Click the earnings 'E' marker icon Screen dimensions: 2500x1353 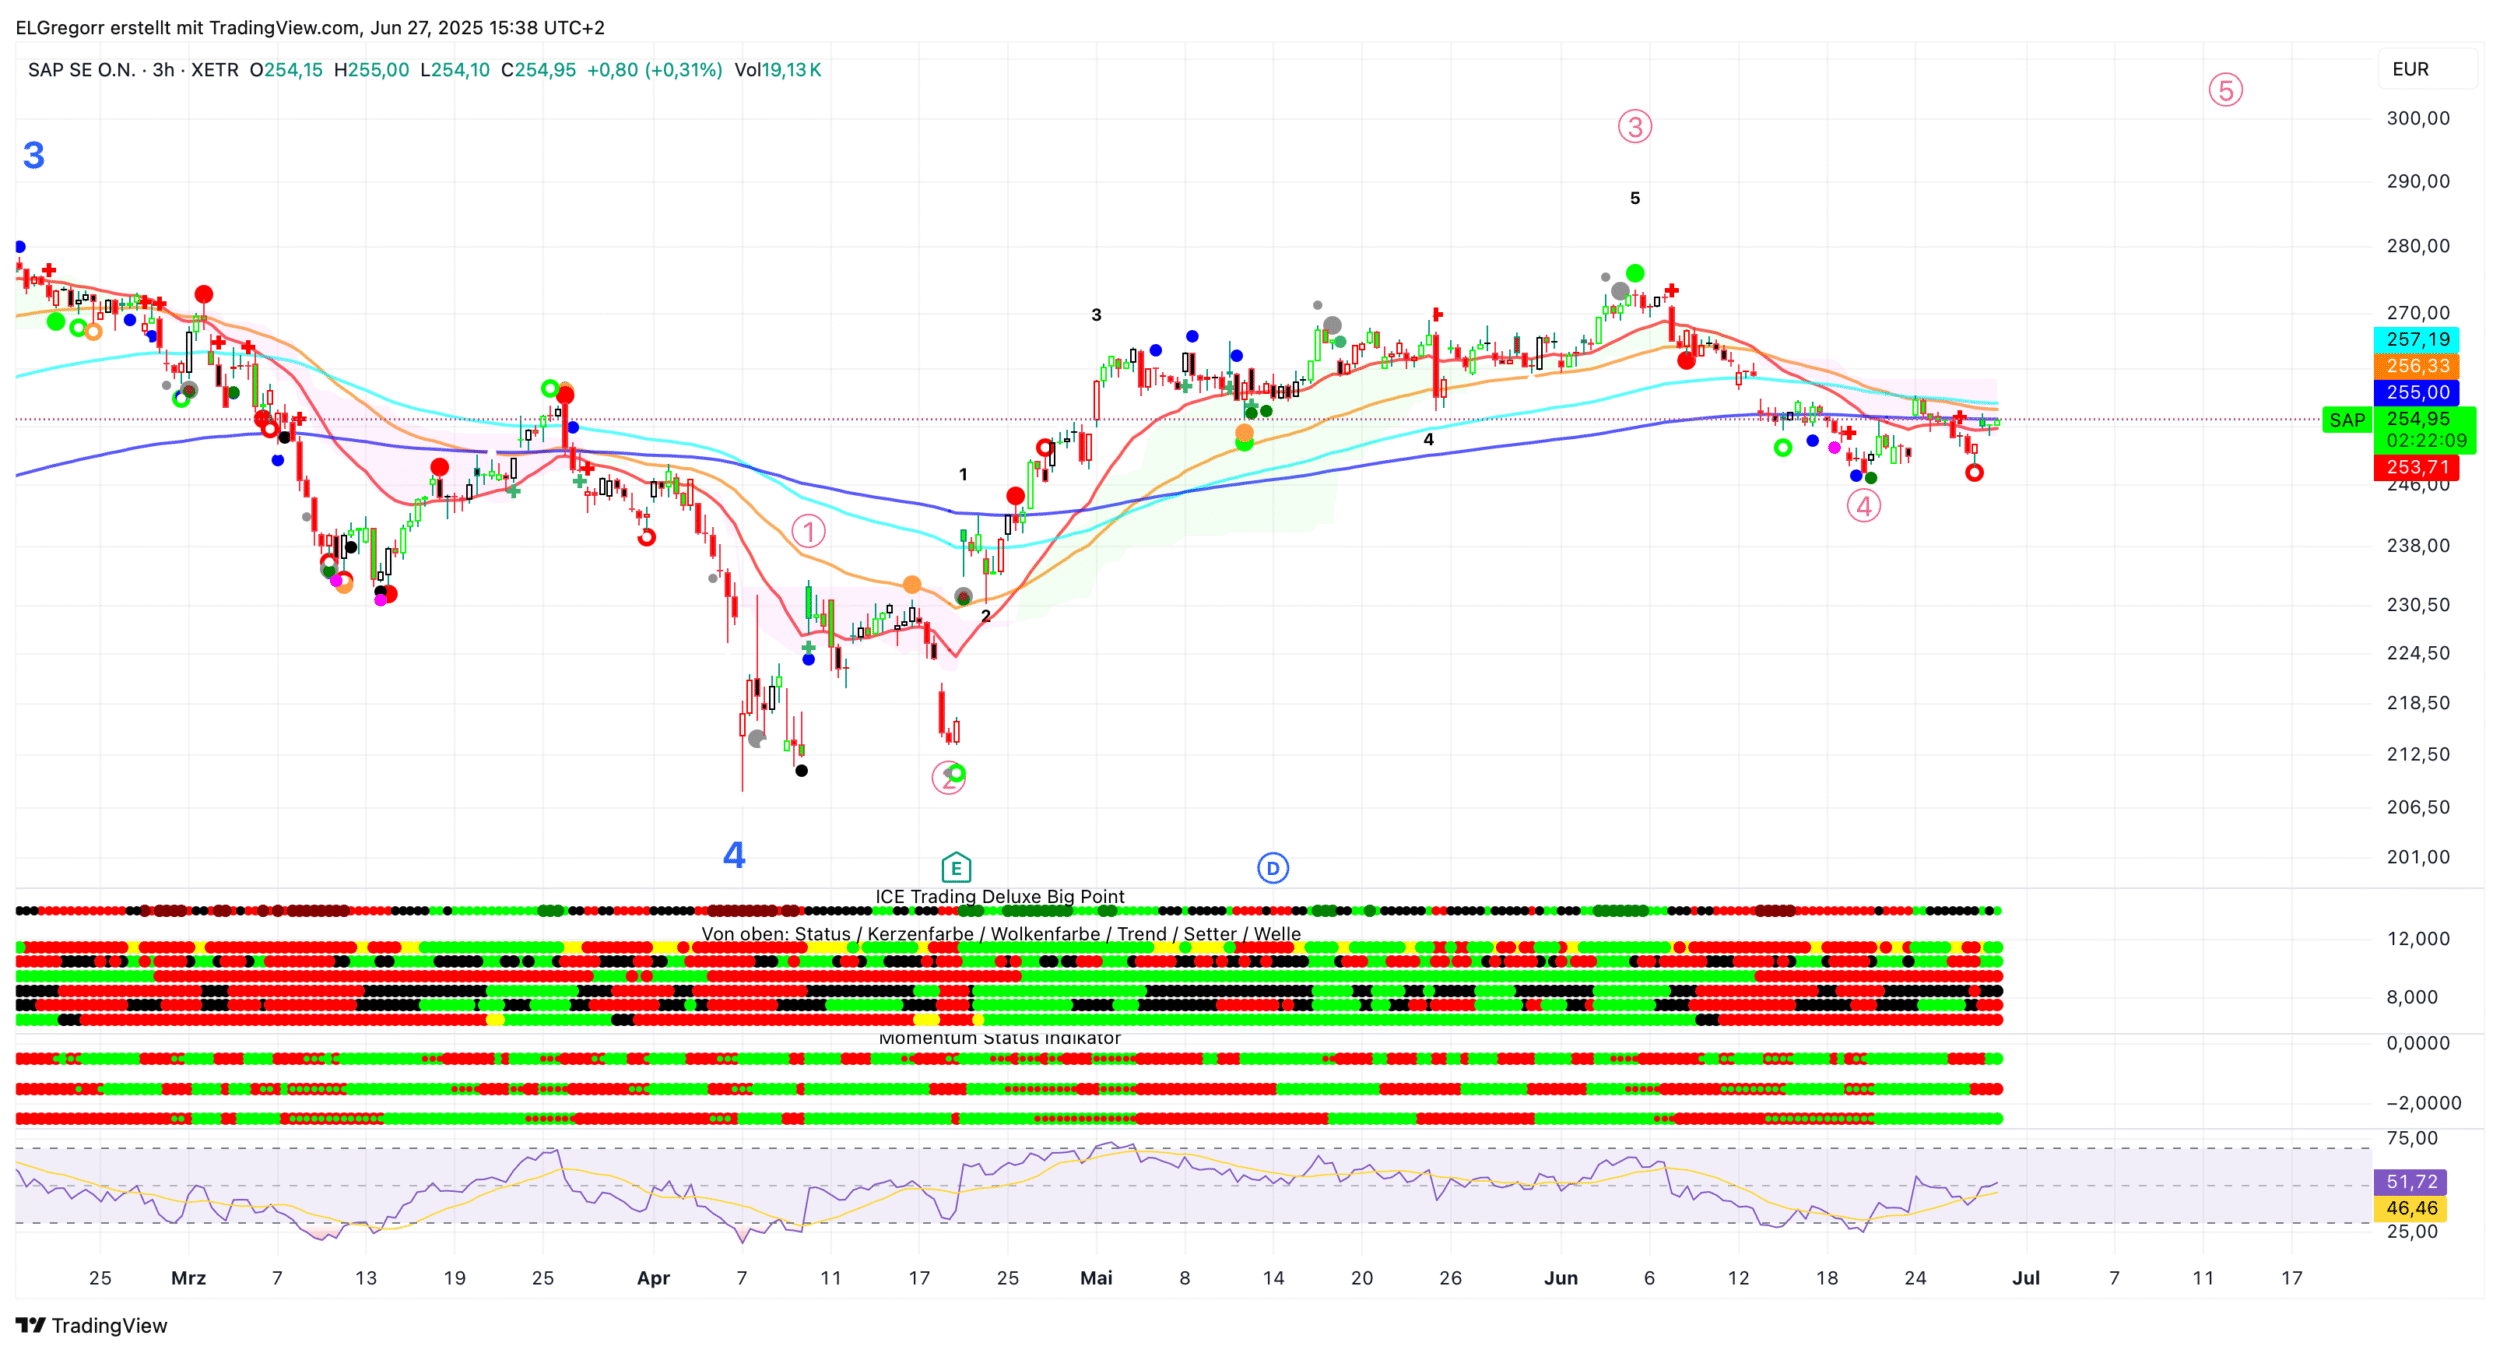coord(956,868)
